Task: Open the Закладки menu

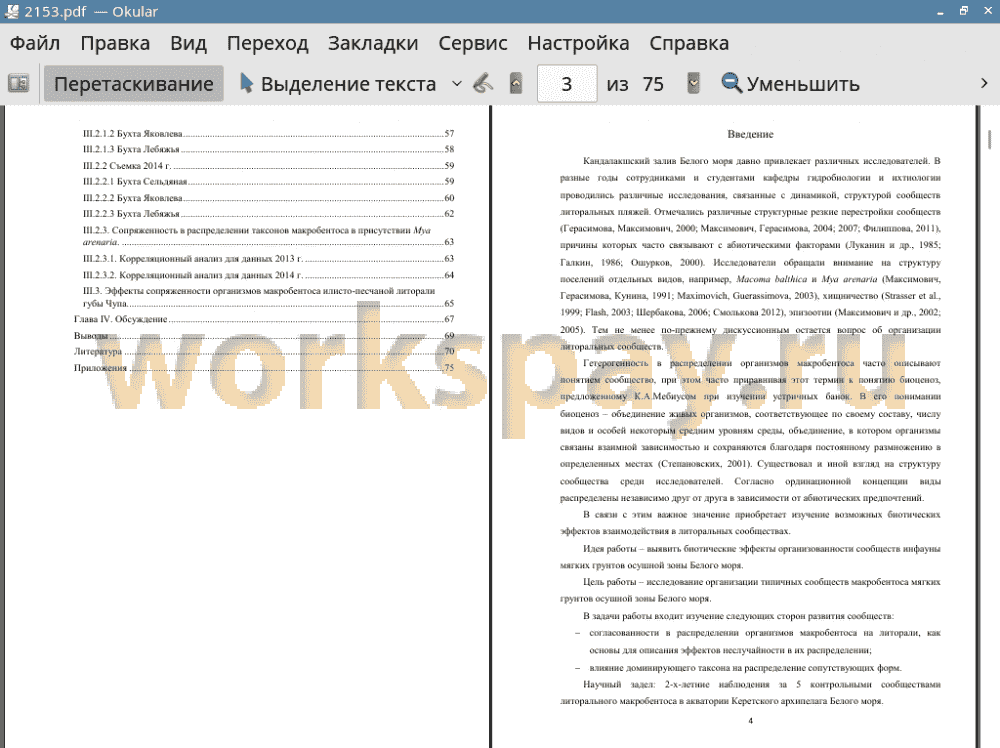Action: (373, 43)
